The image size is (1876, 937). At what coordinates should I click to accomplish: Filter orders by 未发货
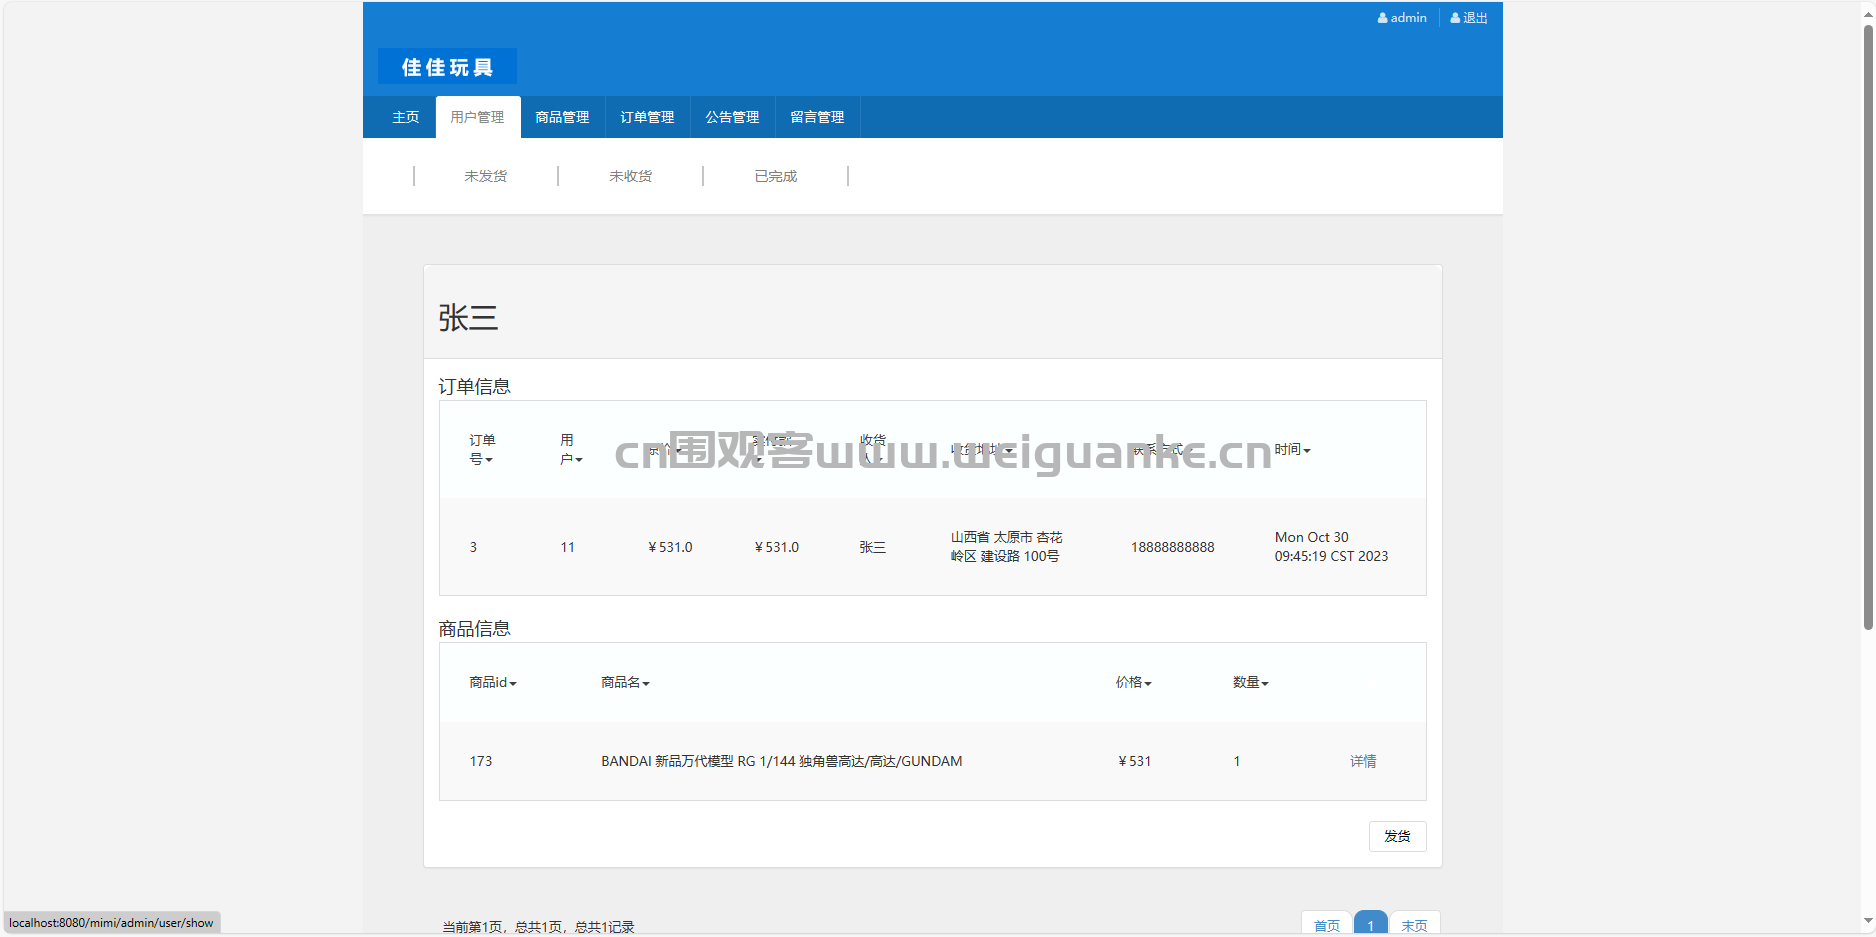(x=486, y=176)
